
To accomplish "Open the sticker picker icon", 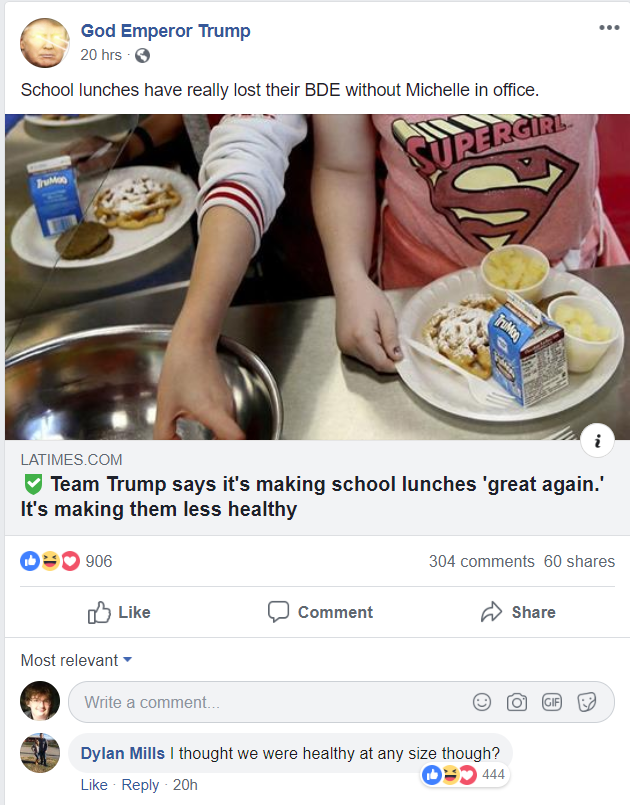I will [x=586, y=702].
